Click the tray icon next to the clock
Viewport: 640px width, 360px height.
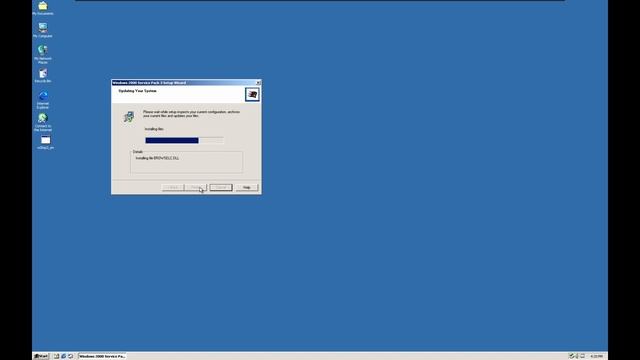(582, 356)
